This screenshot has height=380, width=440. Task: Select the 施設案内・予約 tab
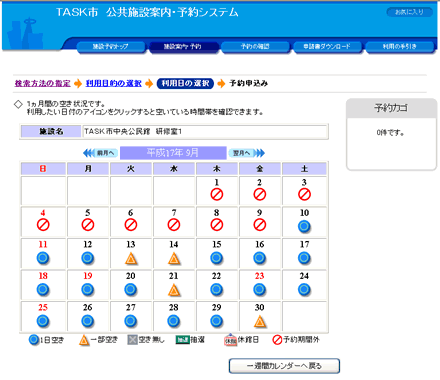[x=183, y=47]
